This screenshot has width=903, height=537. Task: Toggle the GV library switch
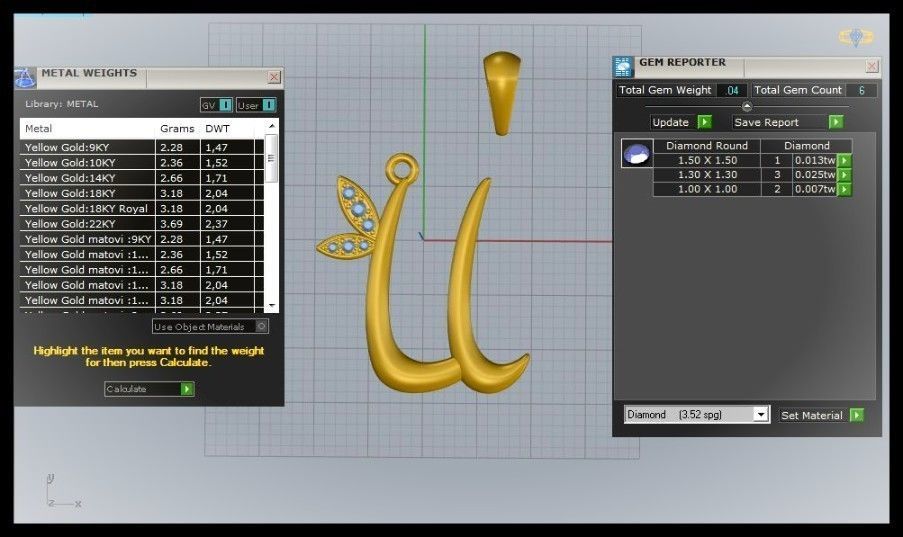pyautogui.click(x=226, y=105)
